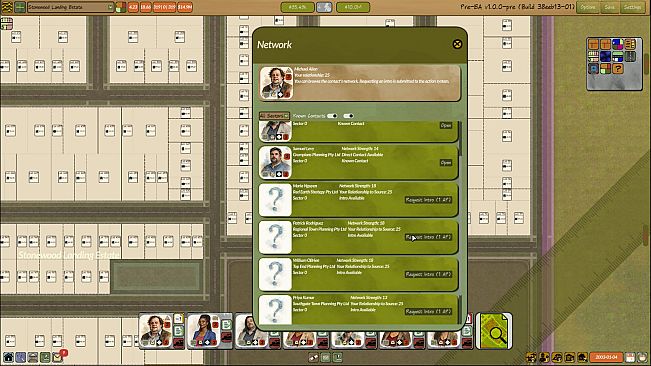Open the estate selector dropdown Stonewood Landing Estate
The height and width of the screenshot is (366, 651).
(70, 7)
